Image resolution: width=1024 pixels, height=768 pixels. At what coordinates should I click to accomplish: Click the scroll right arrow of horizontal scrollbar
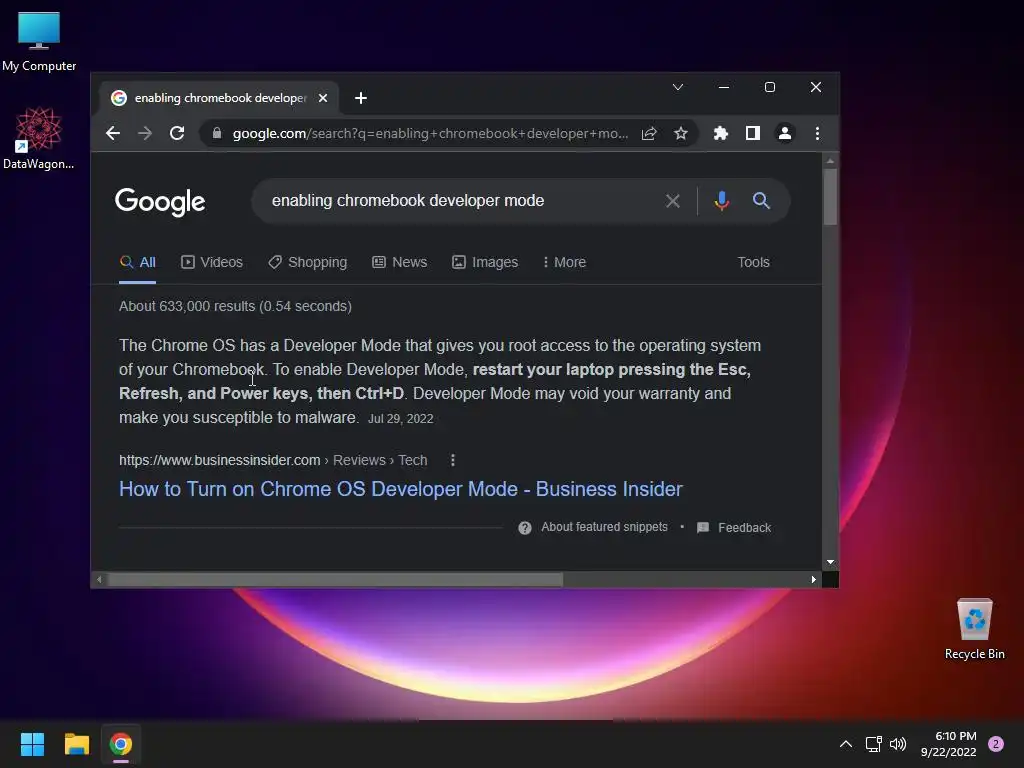point(814,579)
